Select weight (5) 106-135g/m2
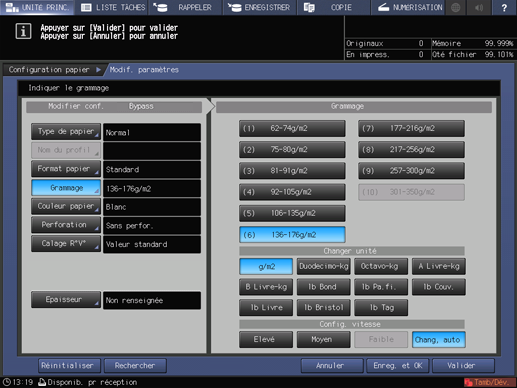 point(292,213)
